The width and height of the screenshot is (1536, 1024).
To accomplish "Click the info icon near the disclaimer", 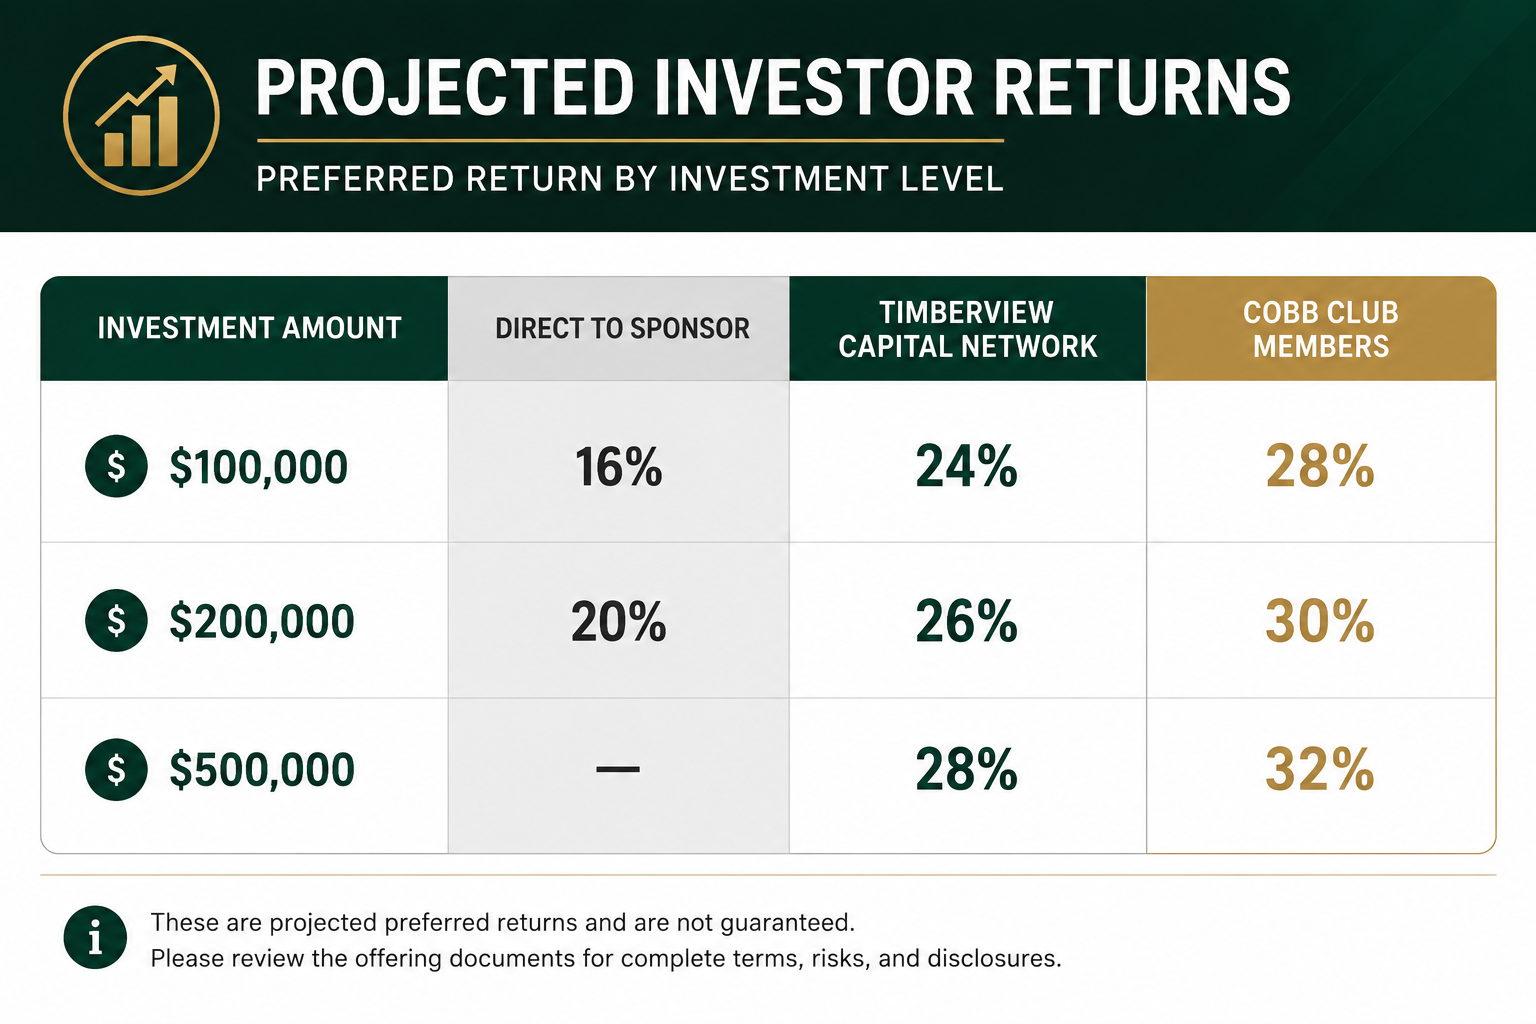I will point(95,938).
